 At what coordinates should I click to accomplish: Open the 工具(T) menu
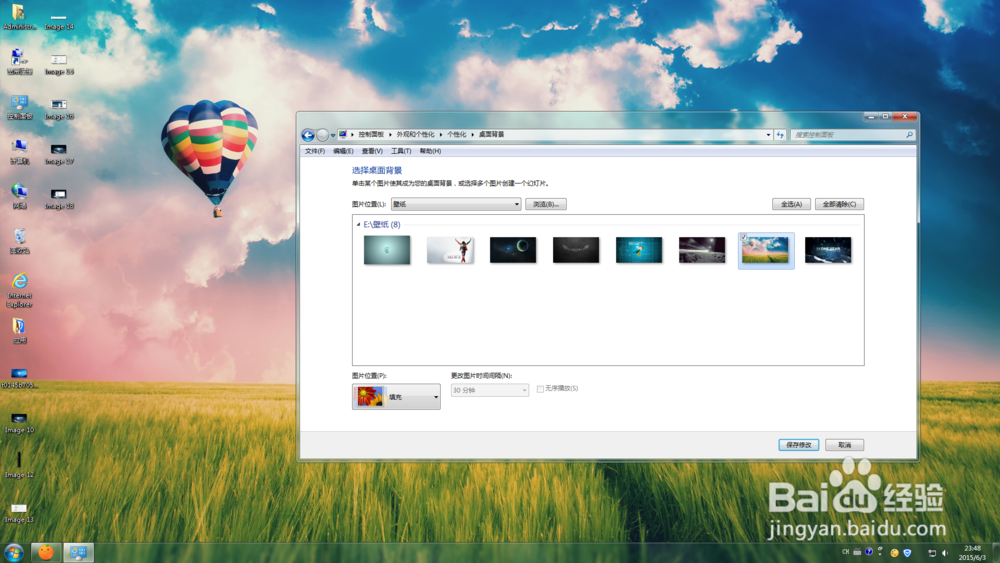[x=401, y=151]
